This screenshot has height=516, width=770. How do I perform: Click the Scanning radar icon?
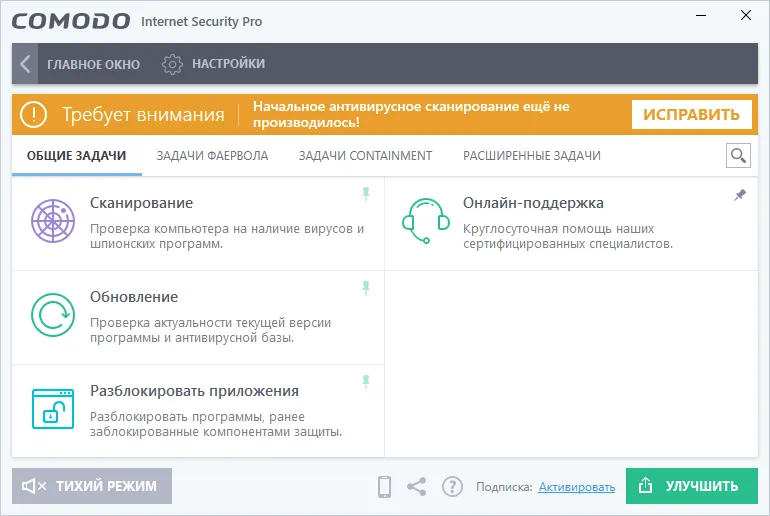[52, 221]
